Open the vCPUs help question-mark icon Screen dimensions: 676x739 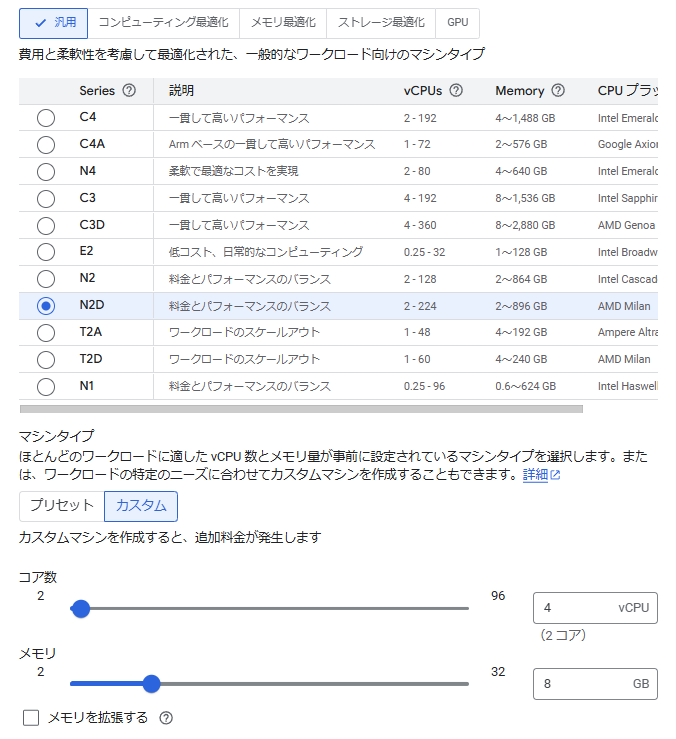point(455,90)
